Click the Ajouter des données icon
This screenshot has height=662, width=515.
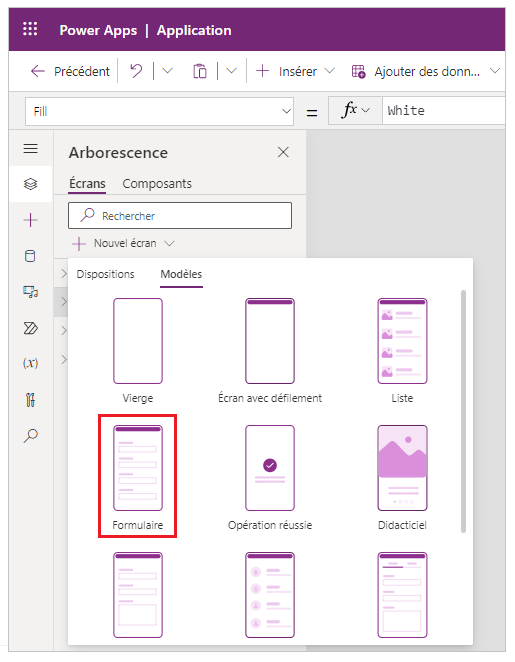click(x=358, y=71)
